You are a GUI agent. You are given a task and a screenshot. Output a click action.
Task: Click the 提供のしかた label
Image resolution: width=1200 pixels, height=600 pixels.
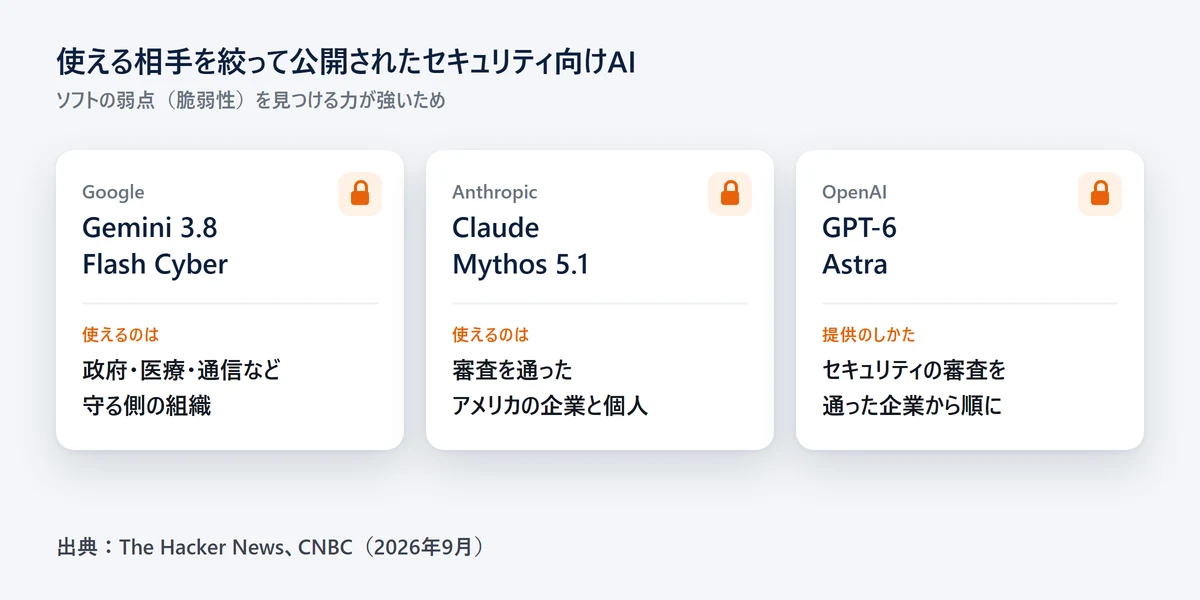click(868, 334)
